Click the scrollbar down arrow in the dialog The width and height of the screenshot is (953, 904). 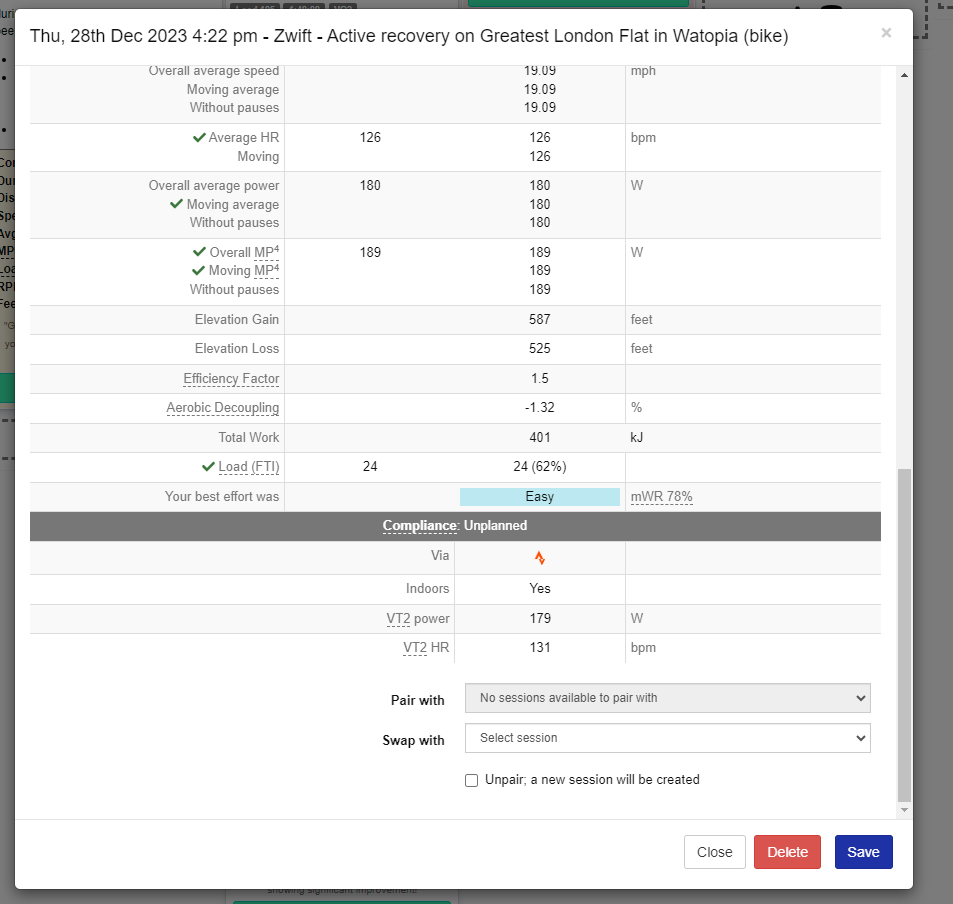[x=904, y=809]
